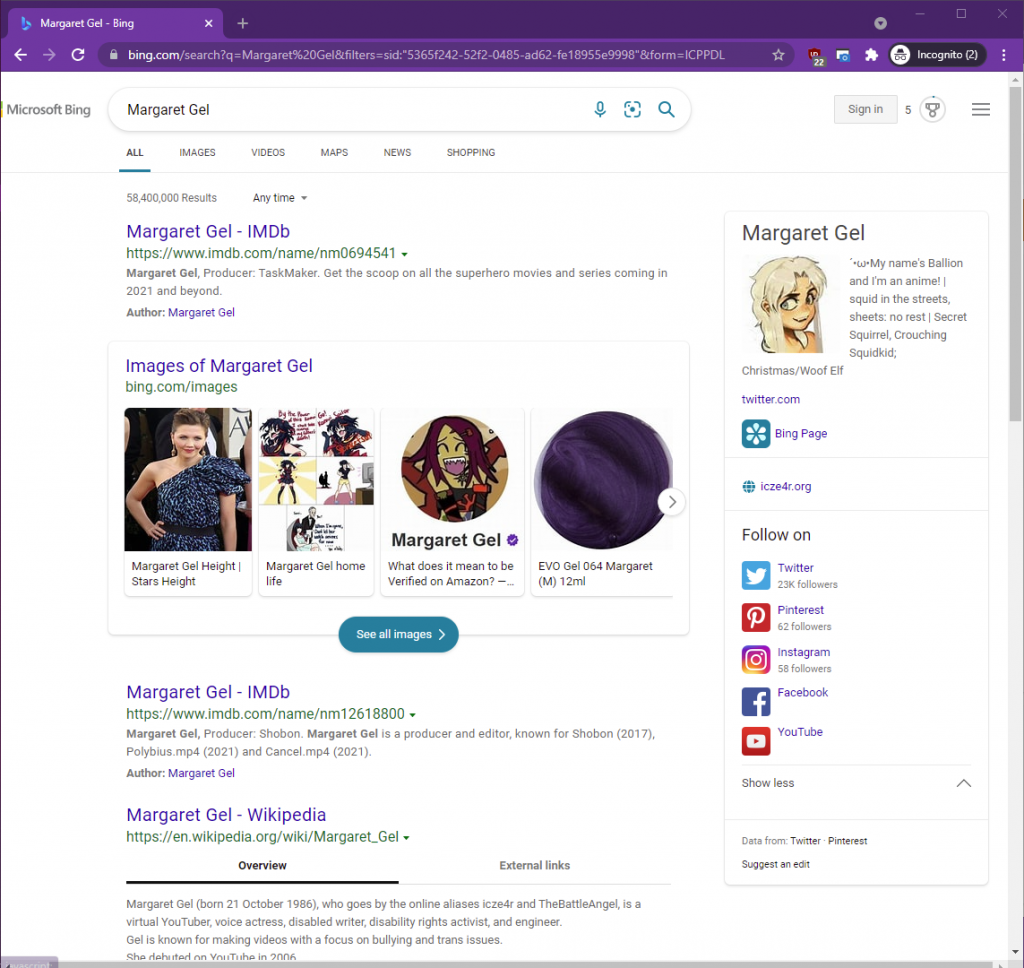Open first Margaret Gel - IMDb result

click(x=208, y=231)
